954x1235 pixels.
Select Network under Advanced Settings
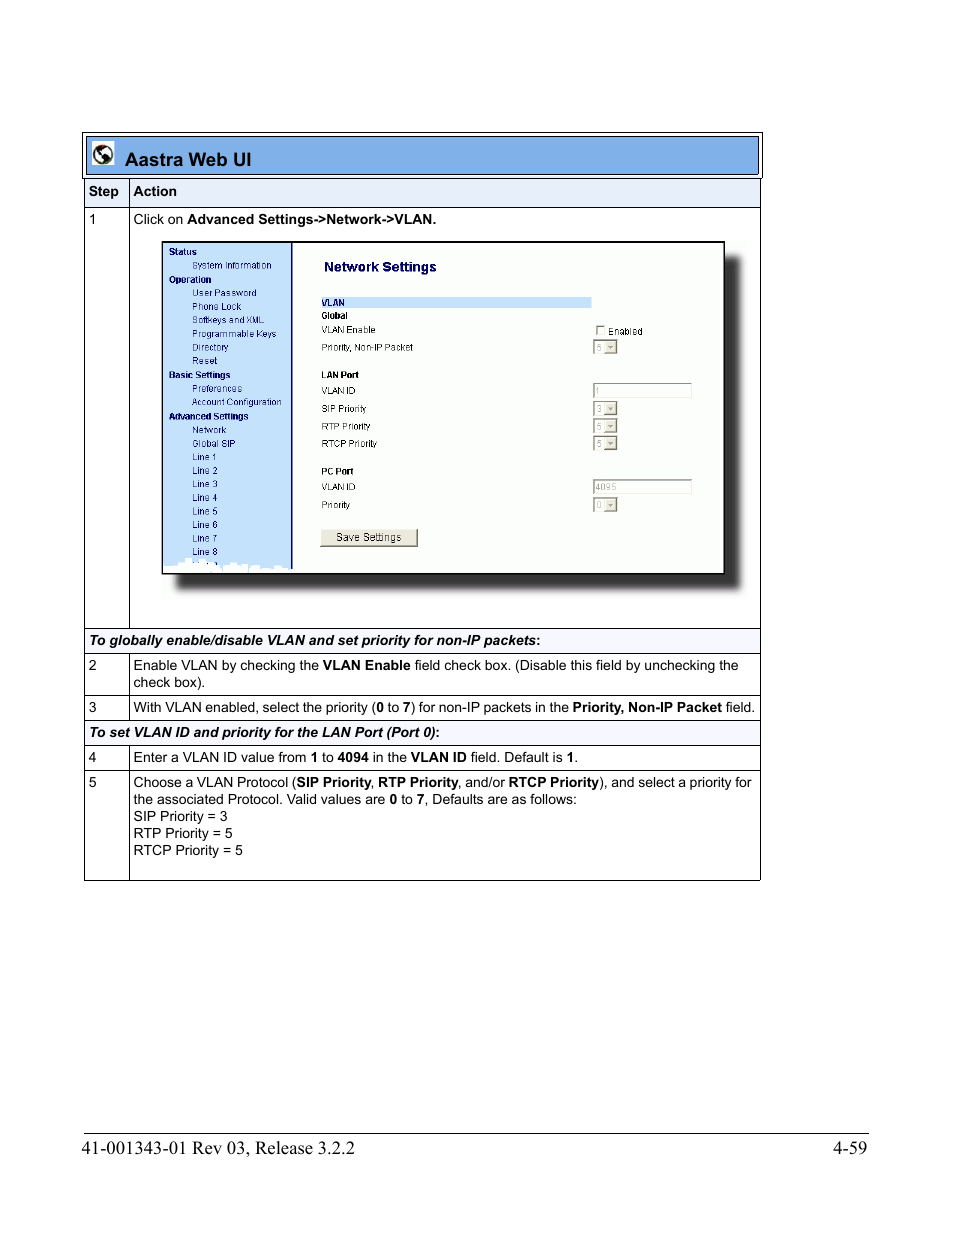click(209, 430)
